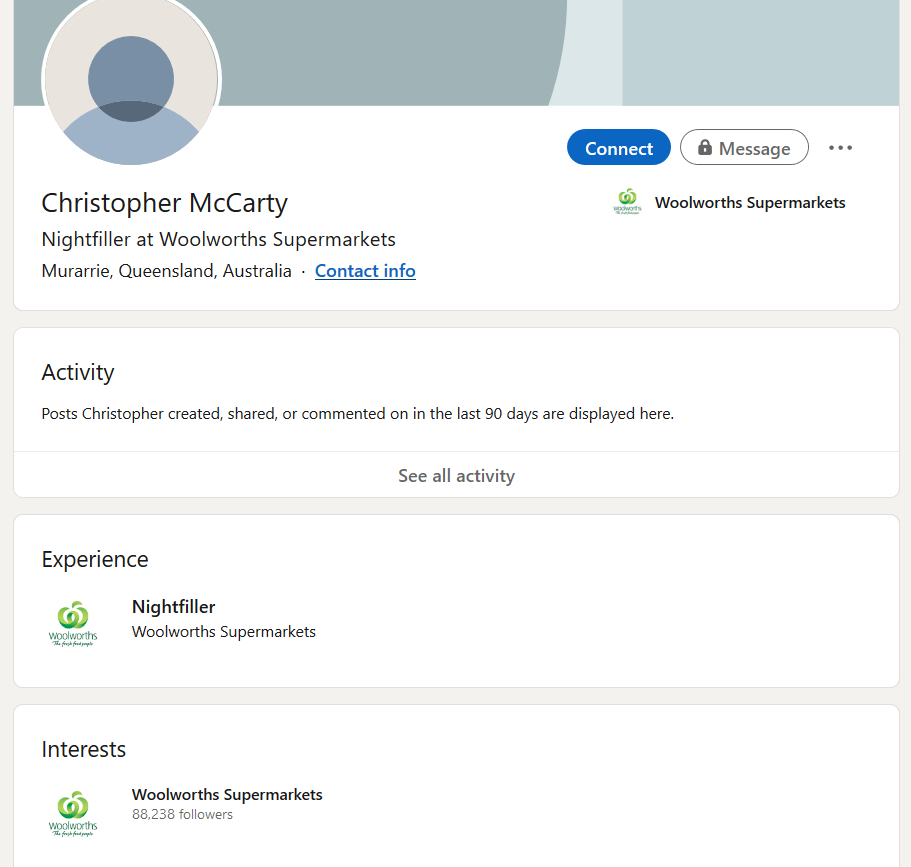The height and width of the screenshot is (867, 911).
Task: Open the three-dot More actions menu
Action: tap(840, 148)
